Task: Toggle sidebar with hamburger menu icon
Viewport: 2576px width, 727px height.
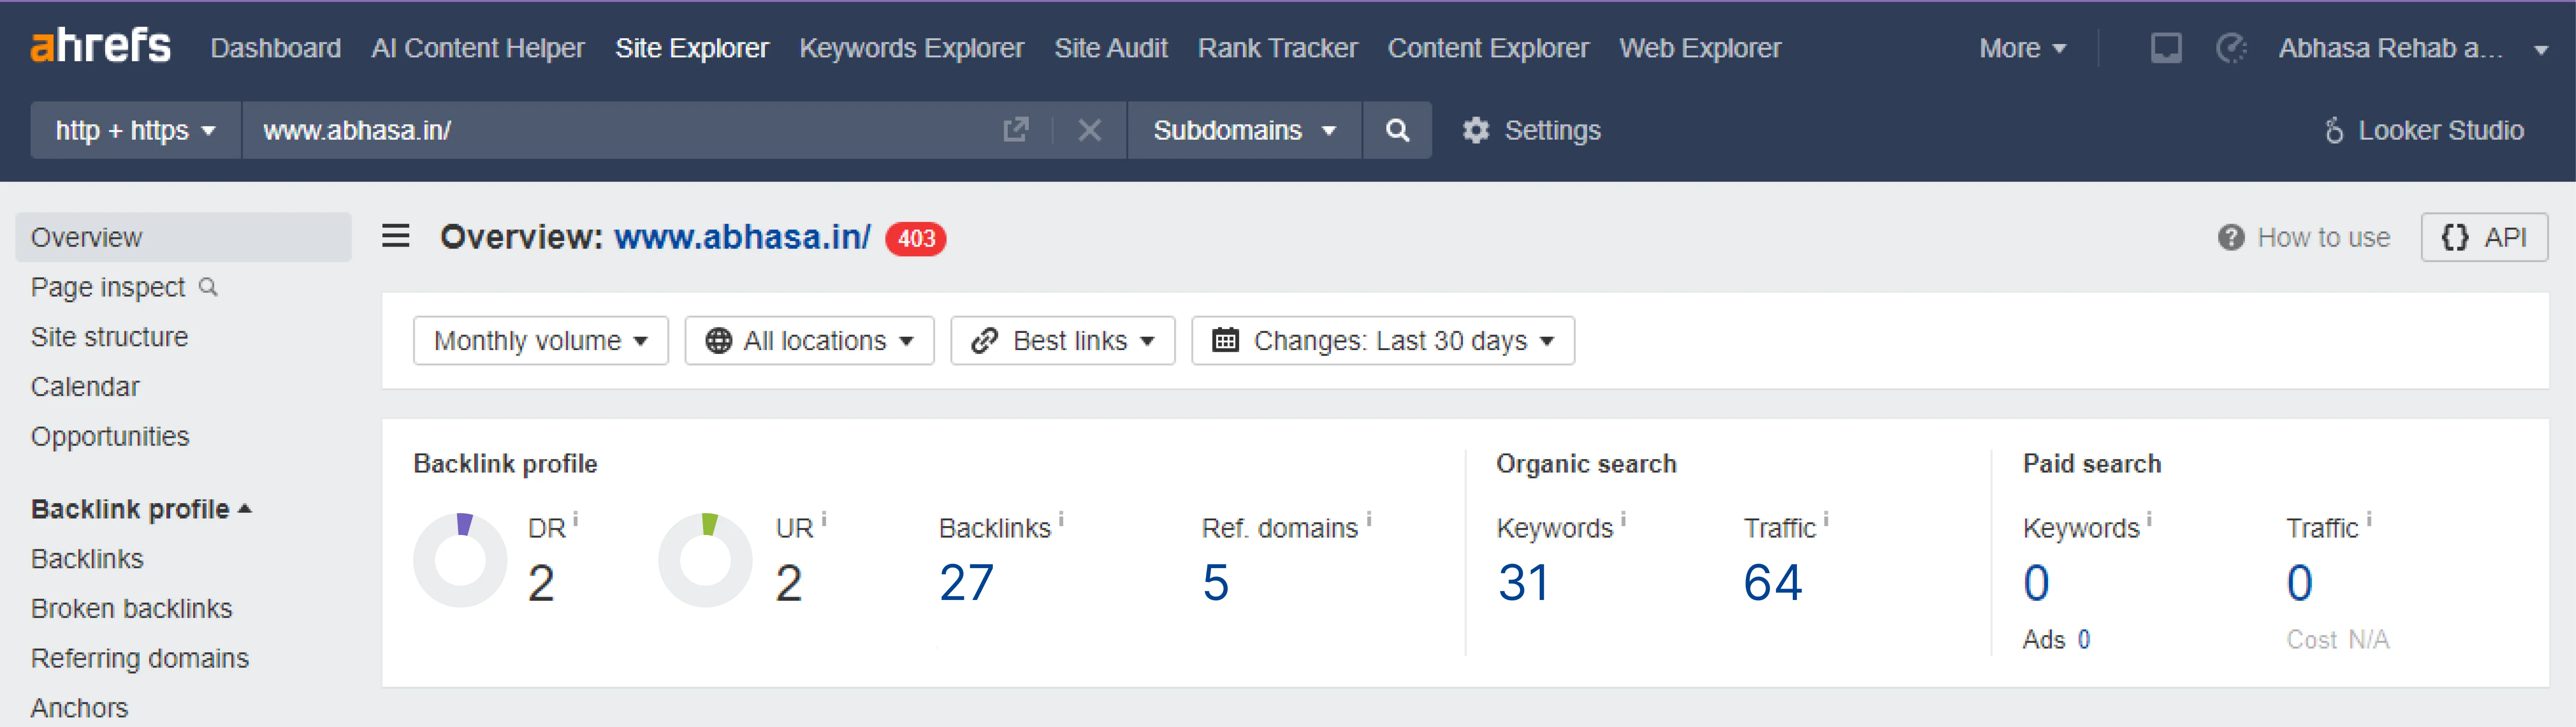Action: [396, 236]
